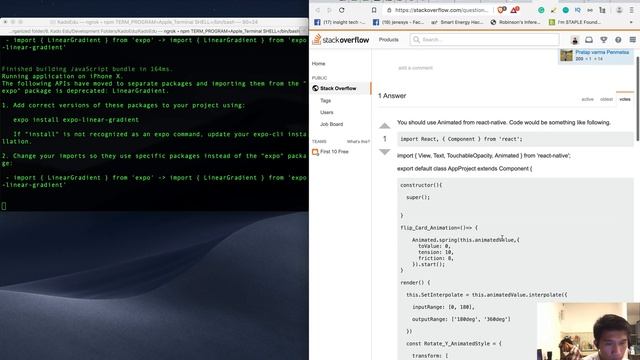640x360 pixels.
Task: Open the 'jenesys' Facebook bookmark
Action: pyautogui.click(x=398, y=22)
